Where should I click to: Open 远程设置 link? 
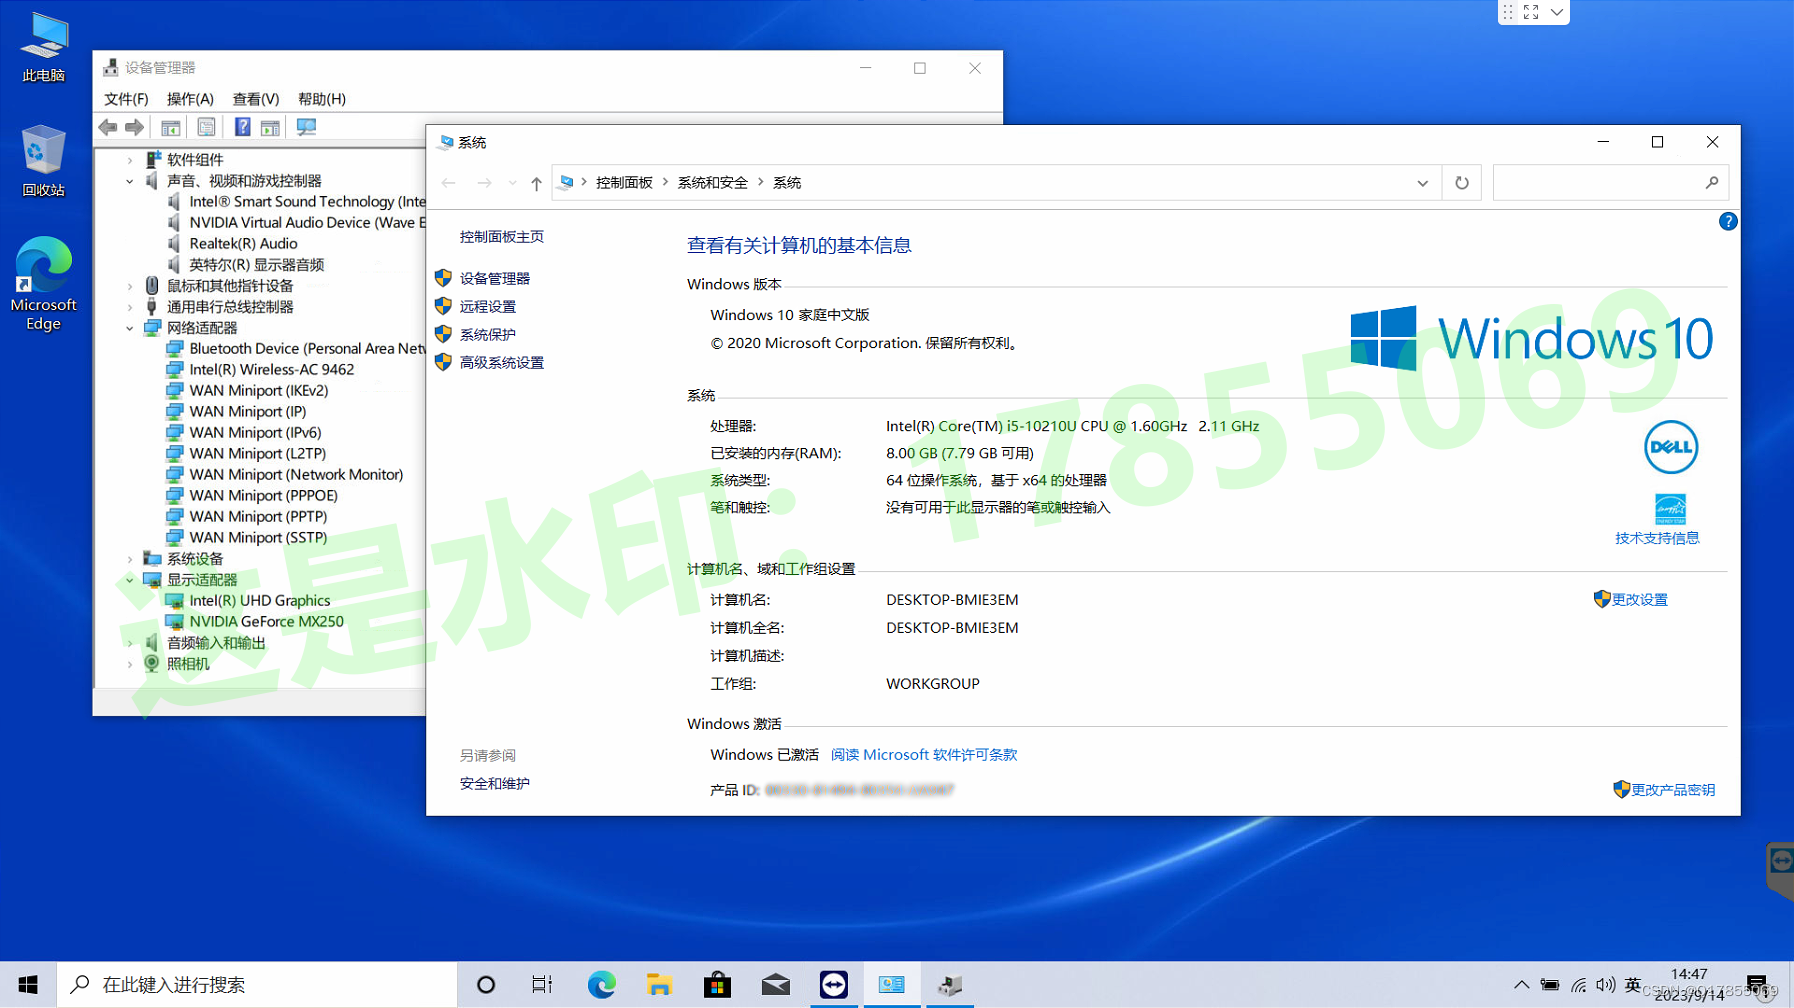[488, 307]
